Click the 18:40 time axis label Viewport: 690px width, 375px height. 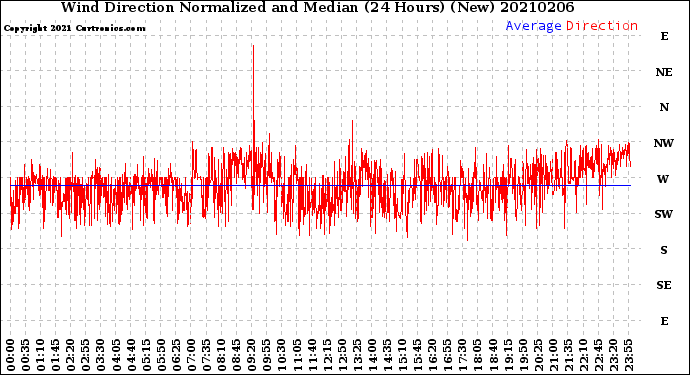493,355
